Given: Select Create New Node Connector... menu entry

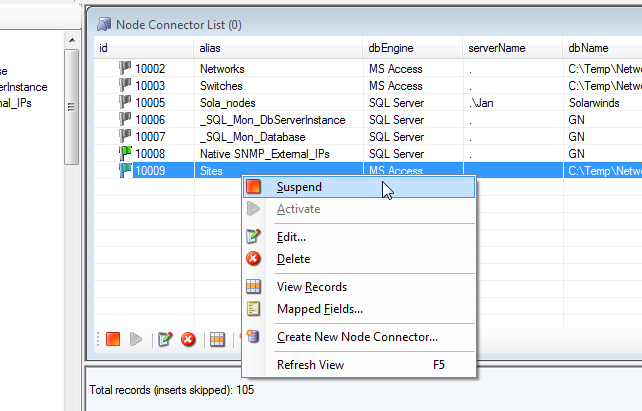Looking at the screenshot, I should click(356, 337).
